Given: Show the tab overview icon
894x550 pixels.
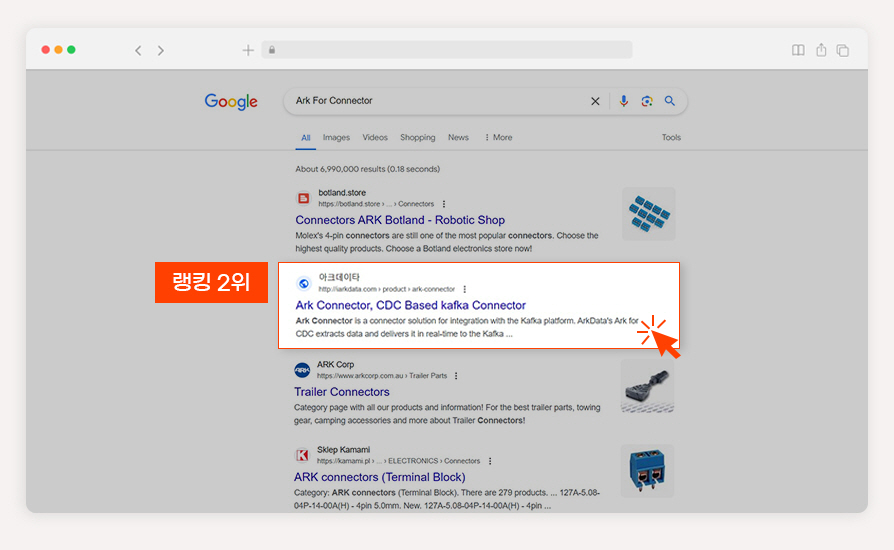Looking at the screenshot, I should [843, 50].
